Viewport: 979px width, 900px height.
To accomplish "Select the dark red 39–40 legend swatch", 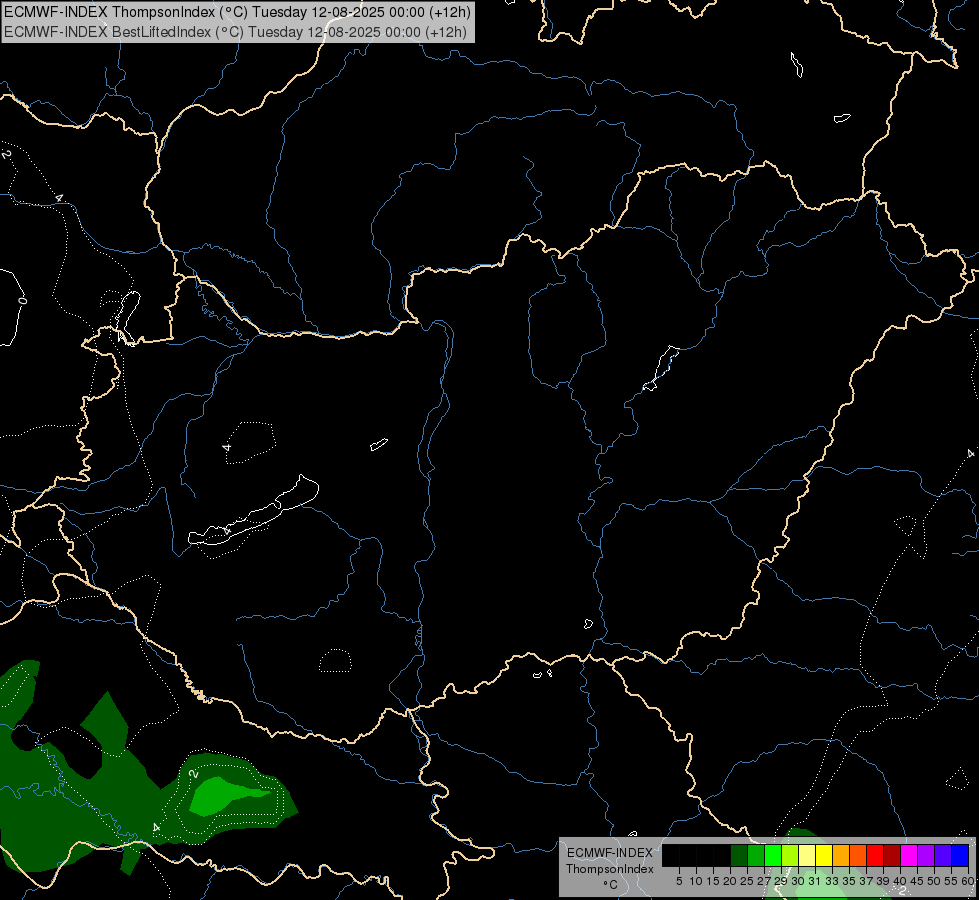I will (892, 855).
